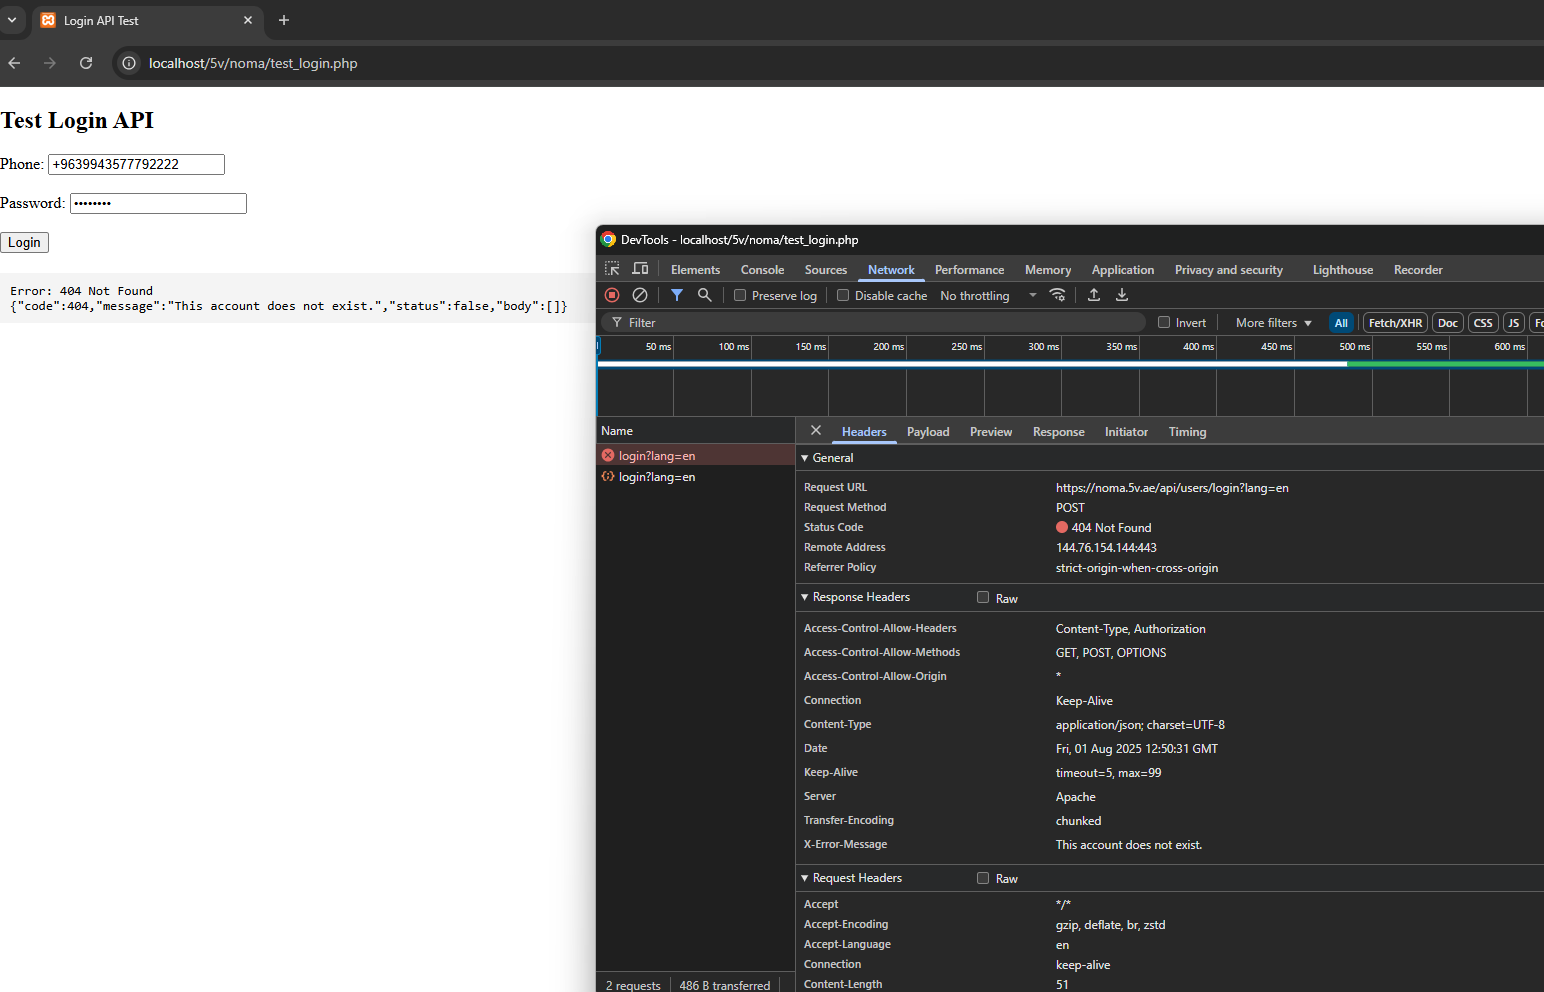
Task: Toggle the network filter funnel icon
Action: click(x=677, y=295)
